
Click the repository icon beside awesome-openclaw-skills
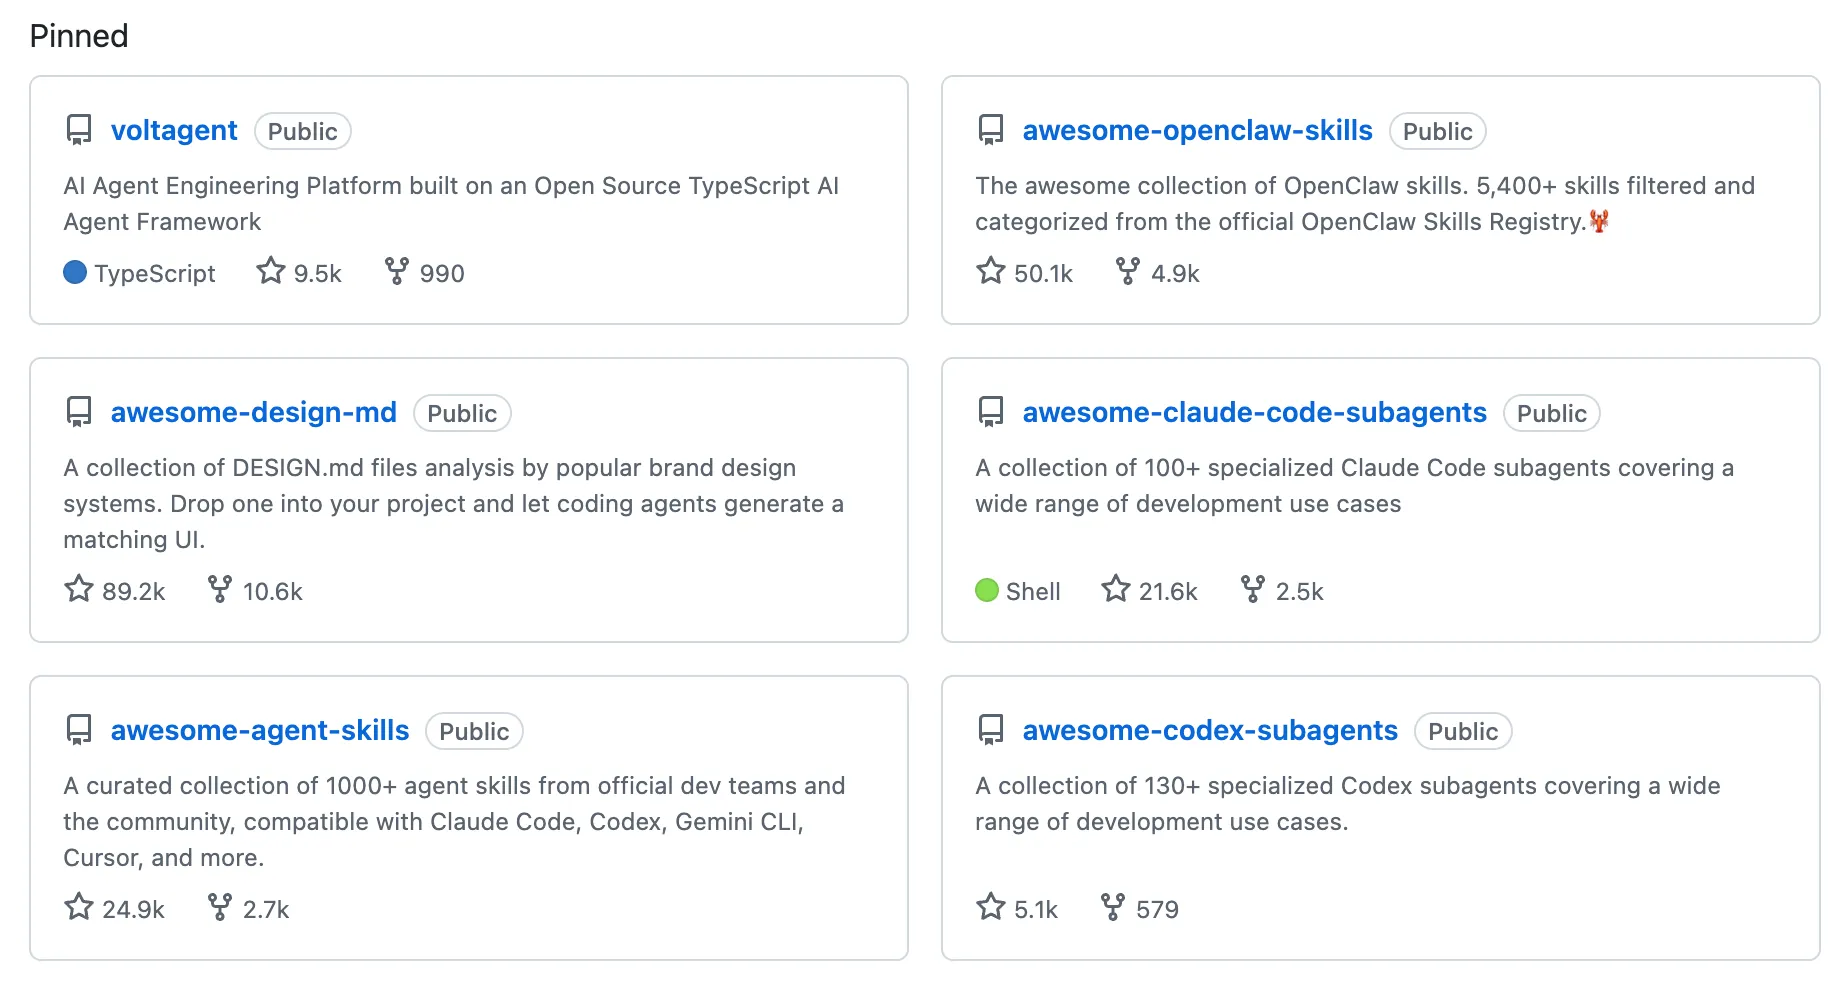(x=991, y=131)
